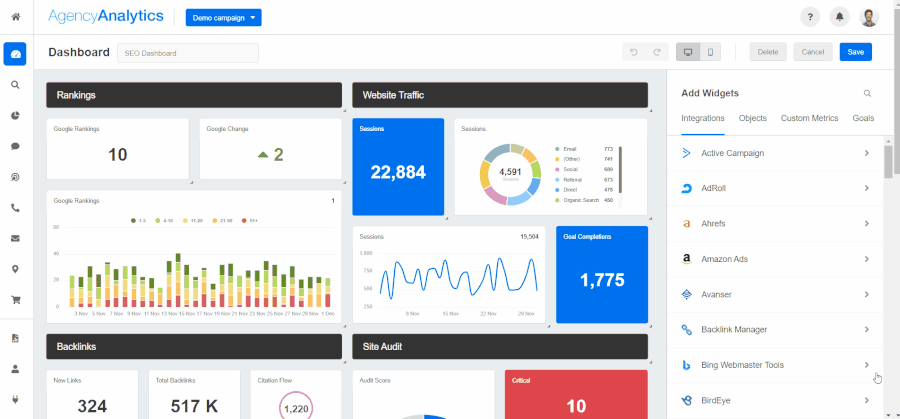Click the dashboard name input field
The height and width of the screenshot is (419, 900).
coord(188,53)
